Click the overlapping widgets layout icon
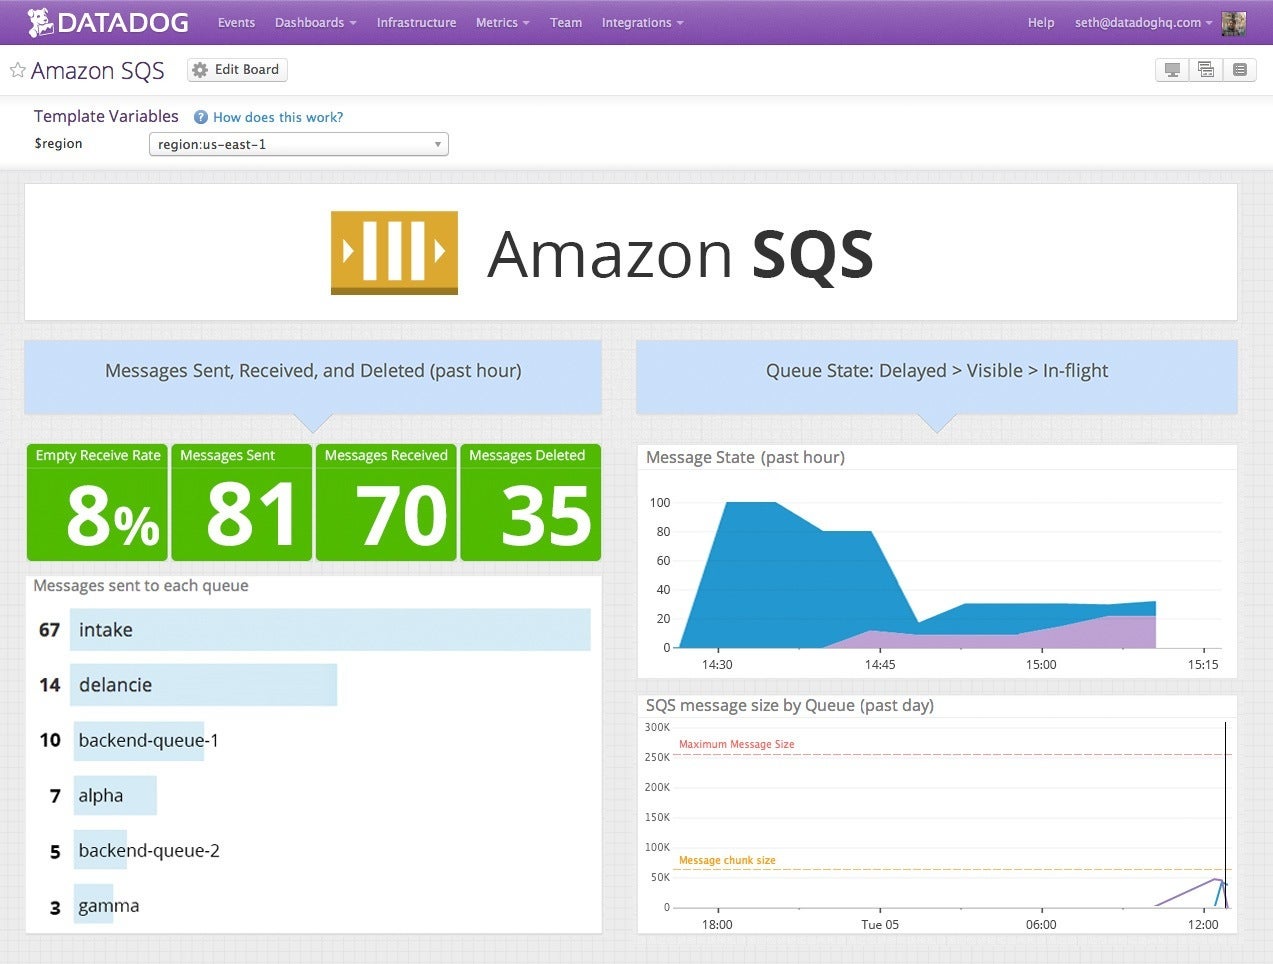Viewport: 1273px width, 964px height. [1205, 69]
